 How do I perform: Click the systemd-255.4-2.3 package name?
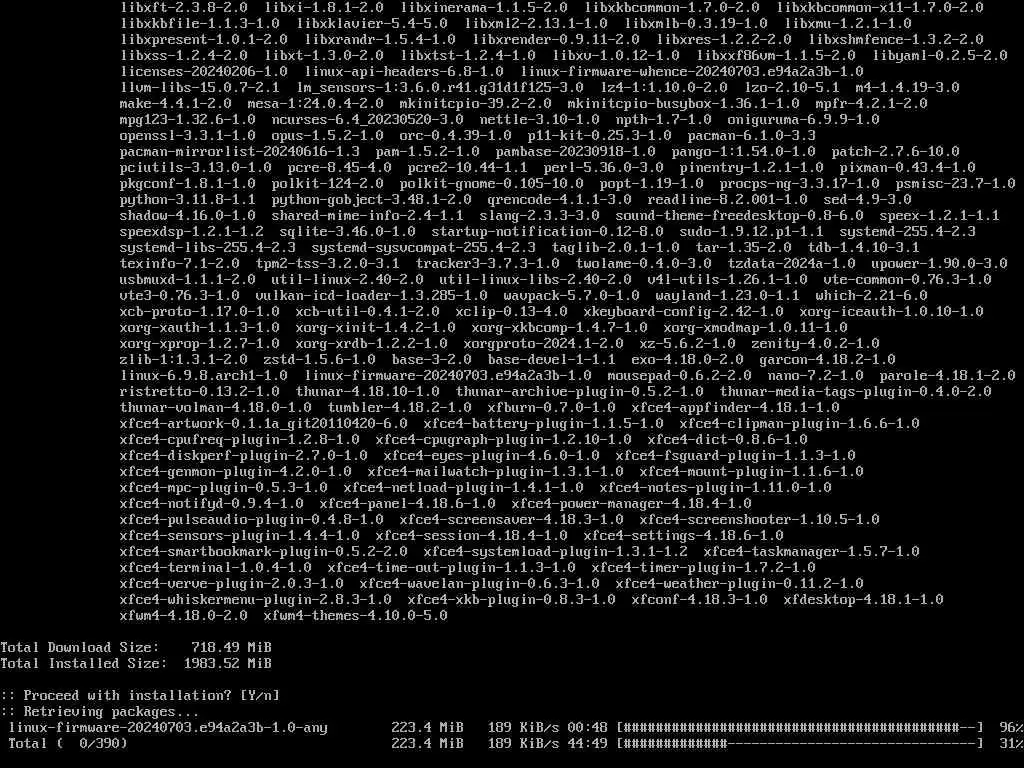[907, 232]
